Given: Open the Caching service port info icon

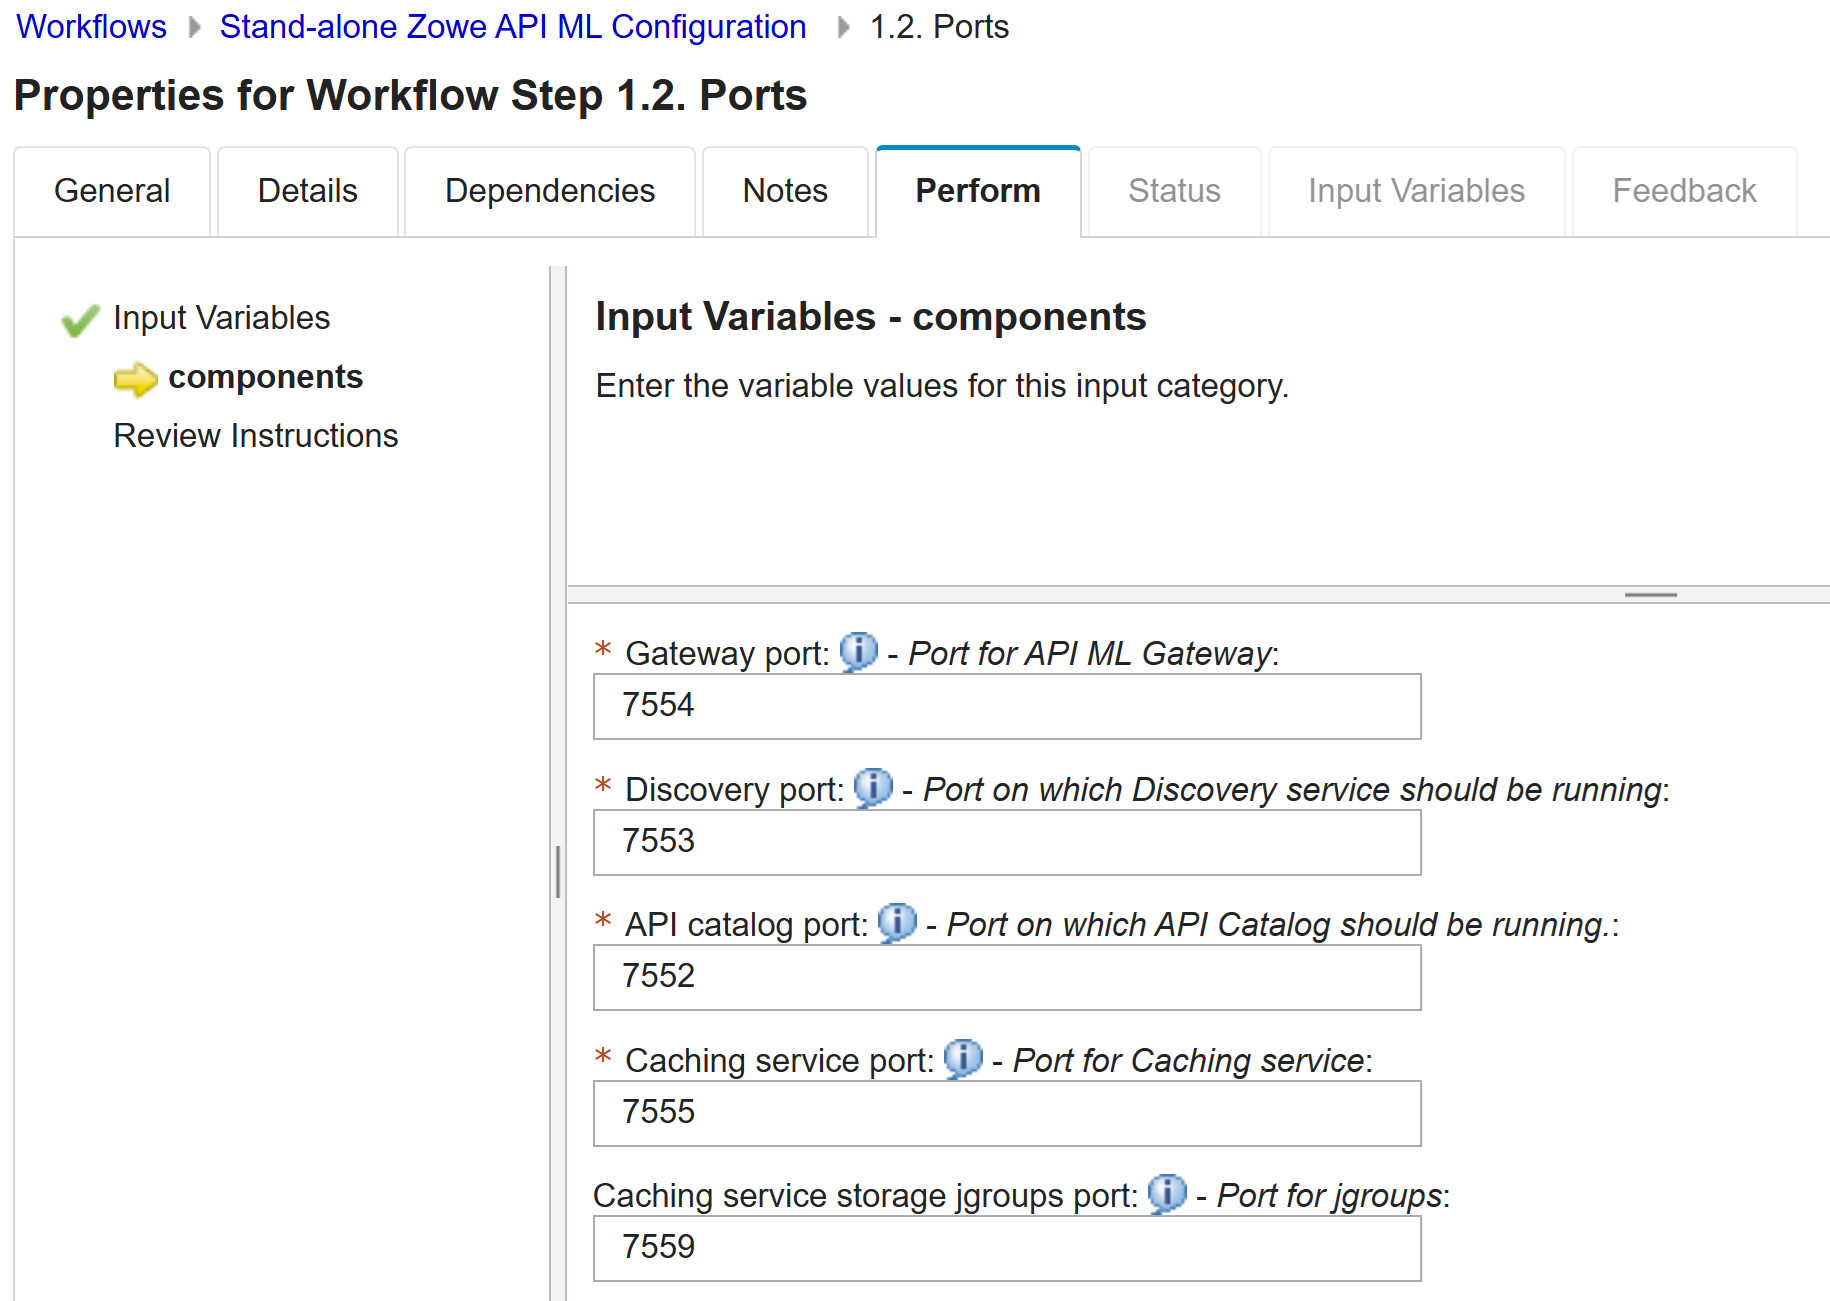Looking at the screenshot, I should (963, 1059).
